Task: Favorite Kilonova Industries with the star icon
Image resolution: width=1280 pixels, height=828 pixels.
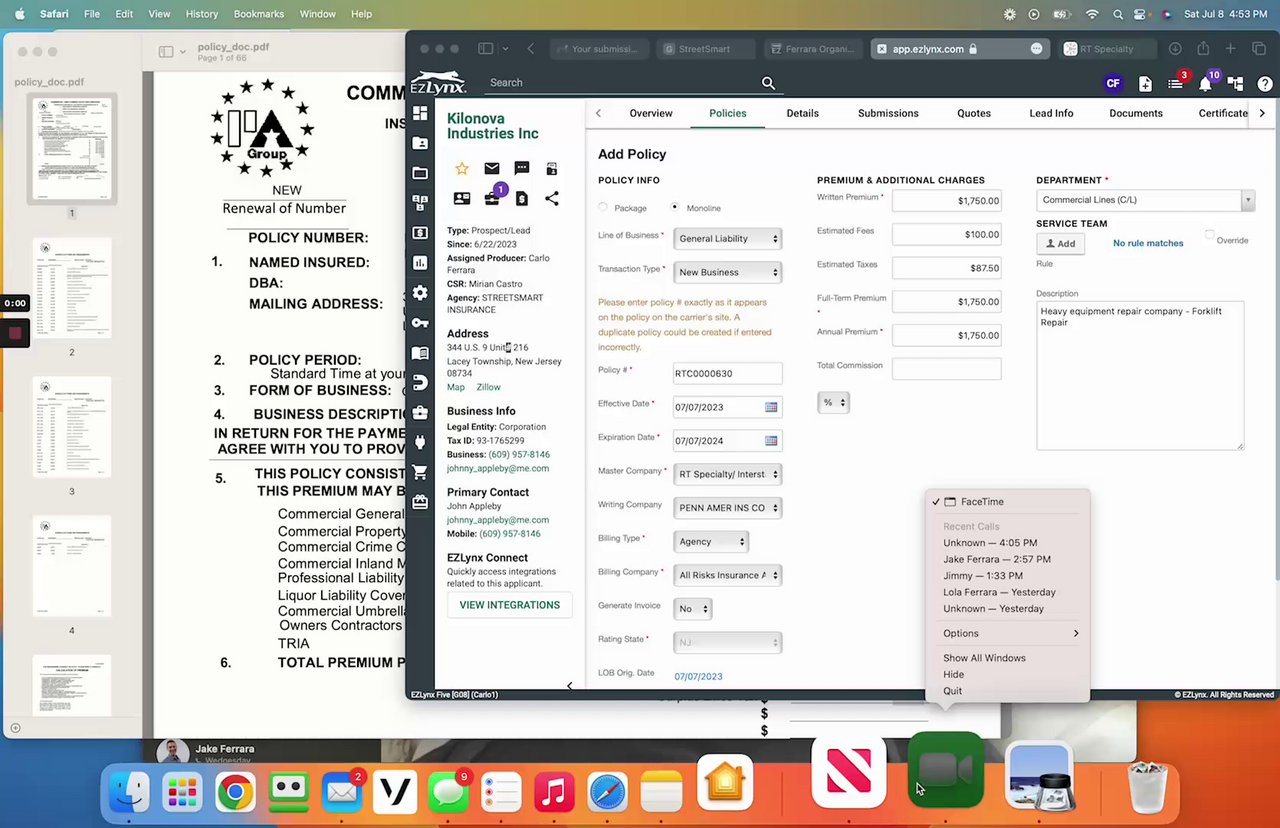Action: coord(461,169)
